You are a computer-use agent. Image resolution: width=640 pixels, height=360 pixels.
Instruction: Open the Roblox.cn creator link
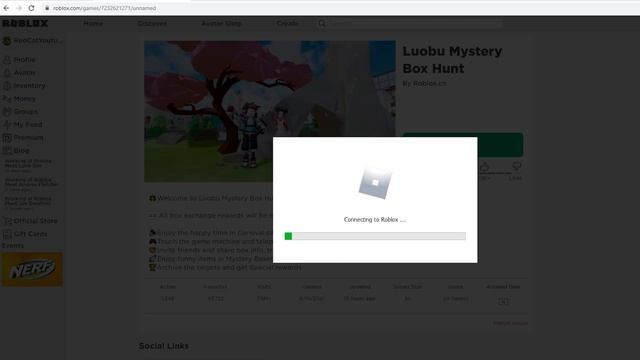[x=430, y=83]
